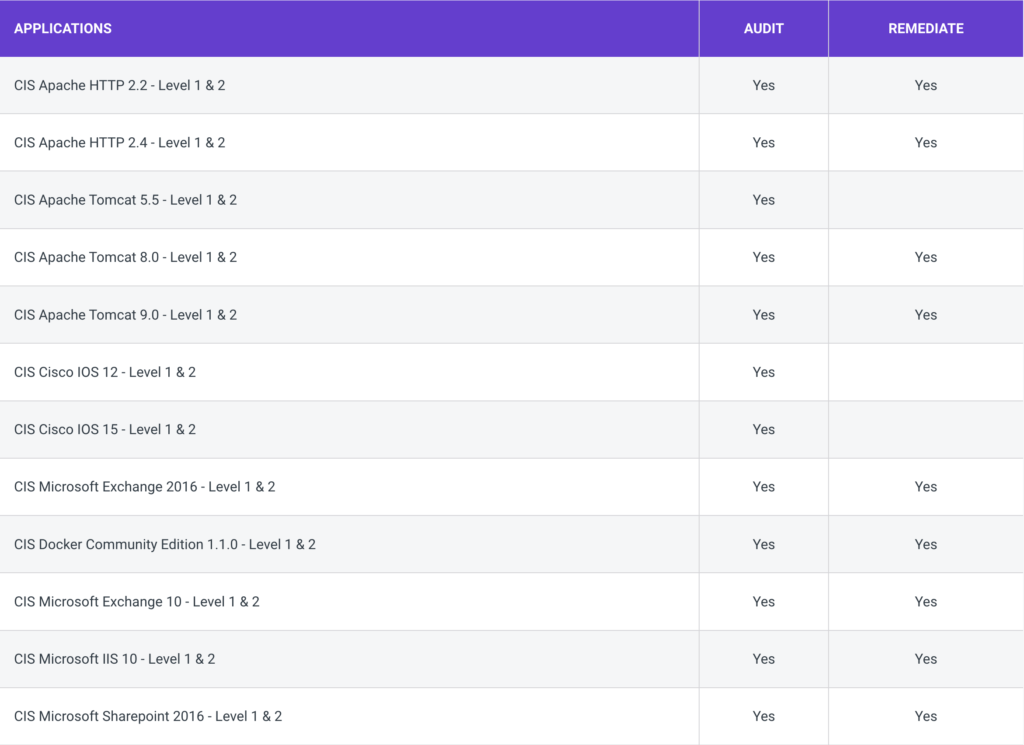Image resolution: width=1024 pixels, height=745 pixels.
Task: Select the CIS Apache HTTP 2.4 row label
Action: point(120,143)
